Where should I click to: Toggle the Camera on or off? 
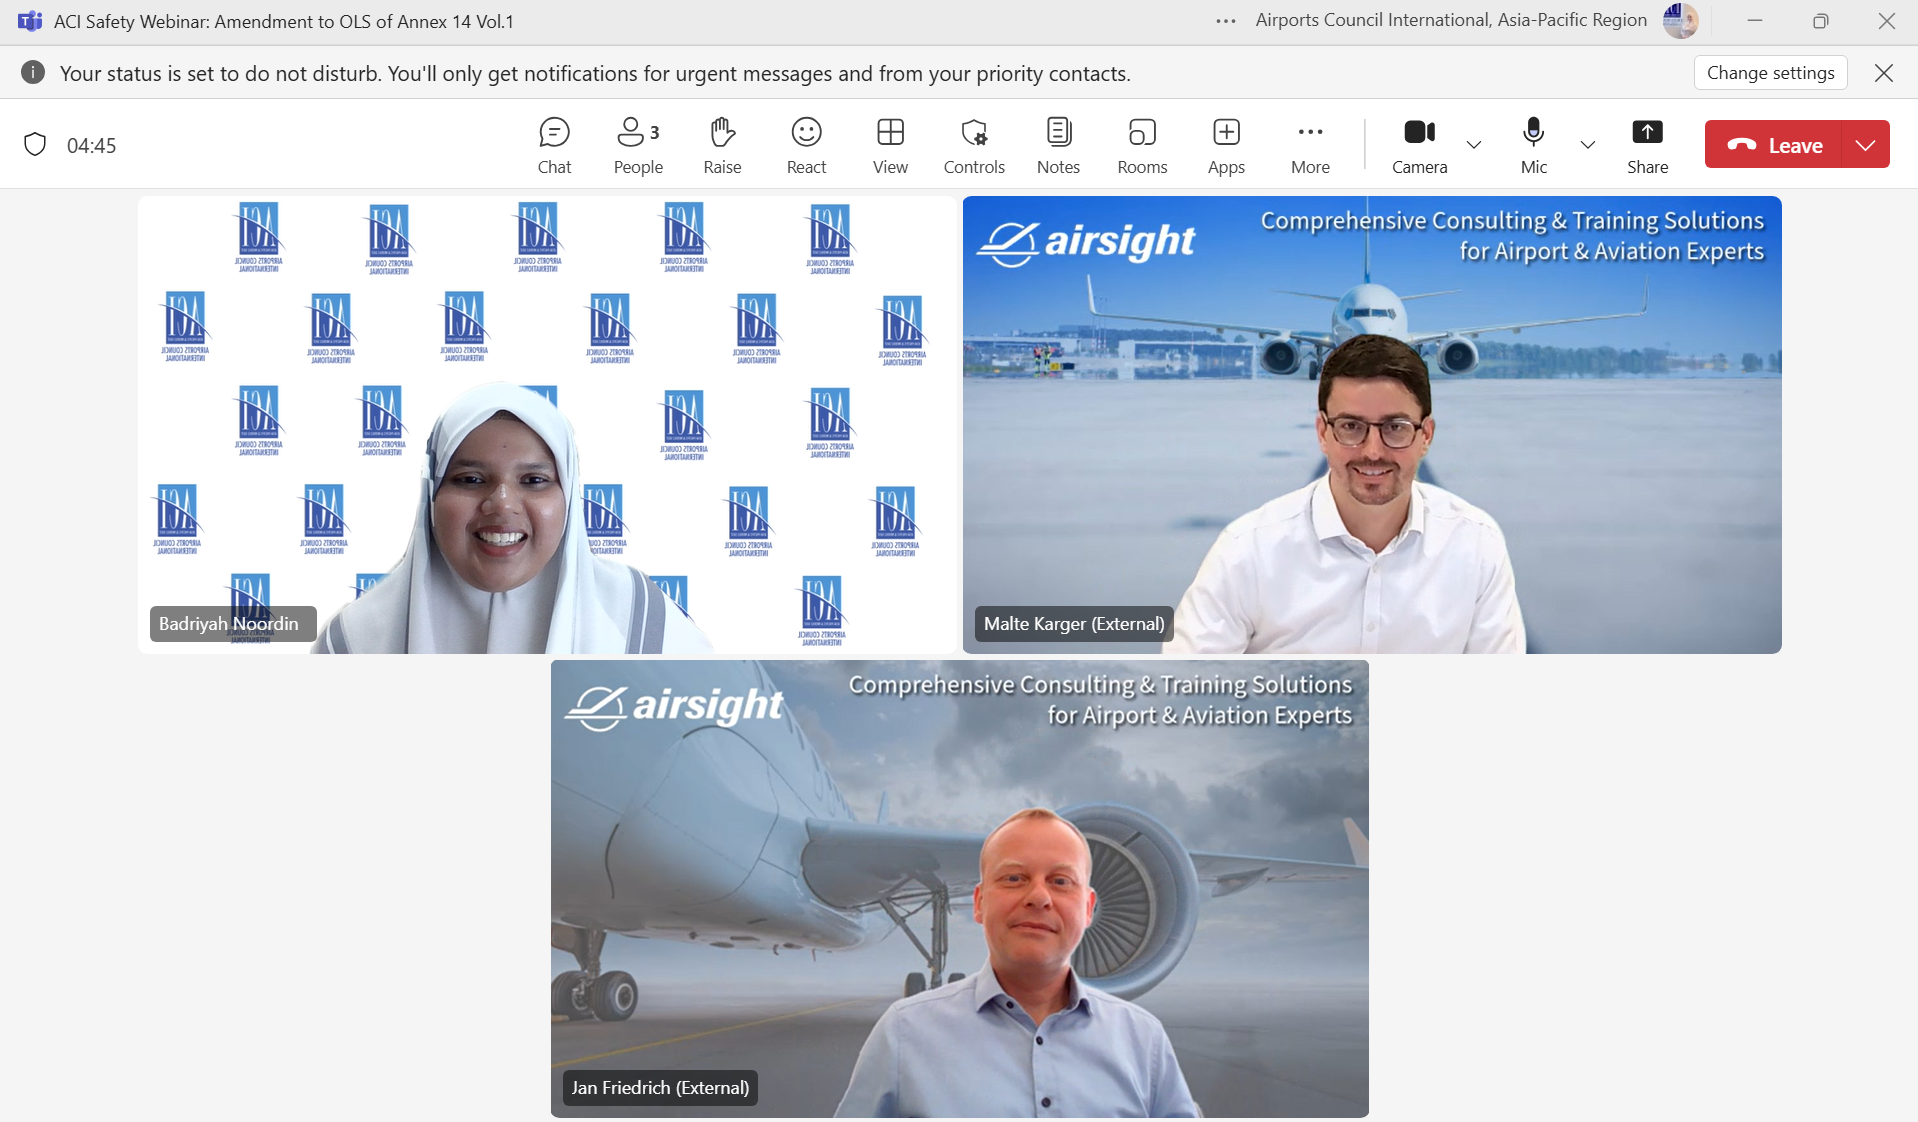pos(1419,145)
